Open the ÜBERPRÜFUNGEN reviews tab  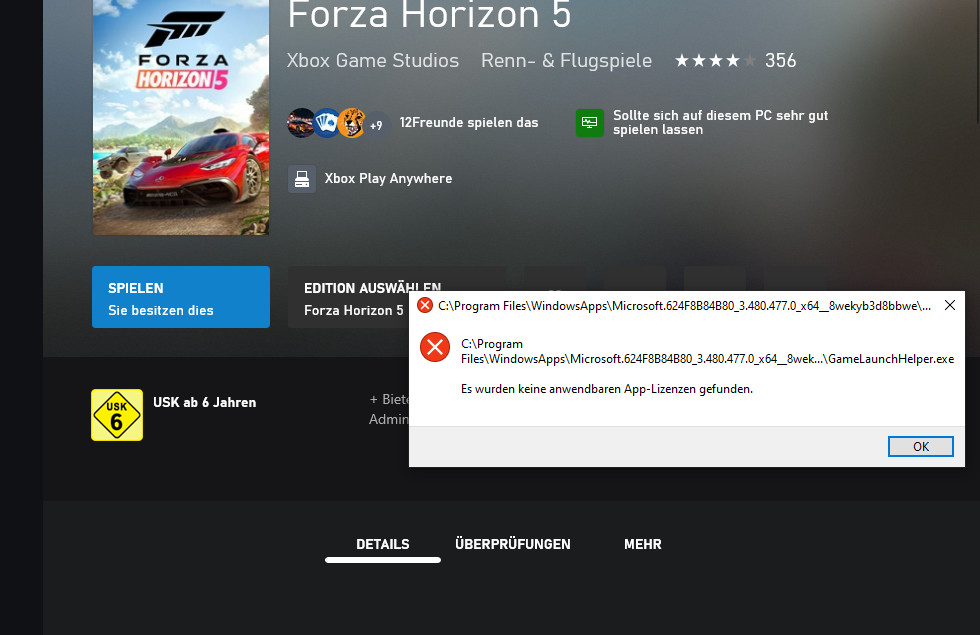[512, 544]
